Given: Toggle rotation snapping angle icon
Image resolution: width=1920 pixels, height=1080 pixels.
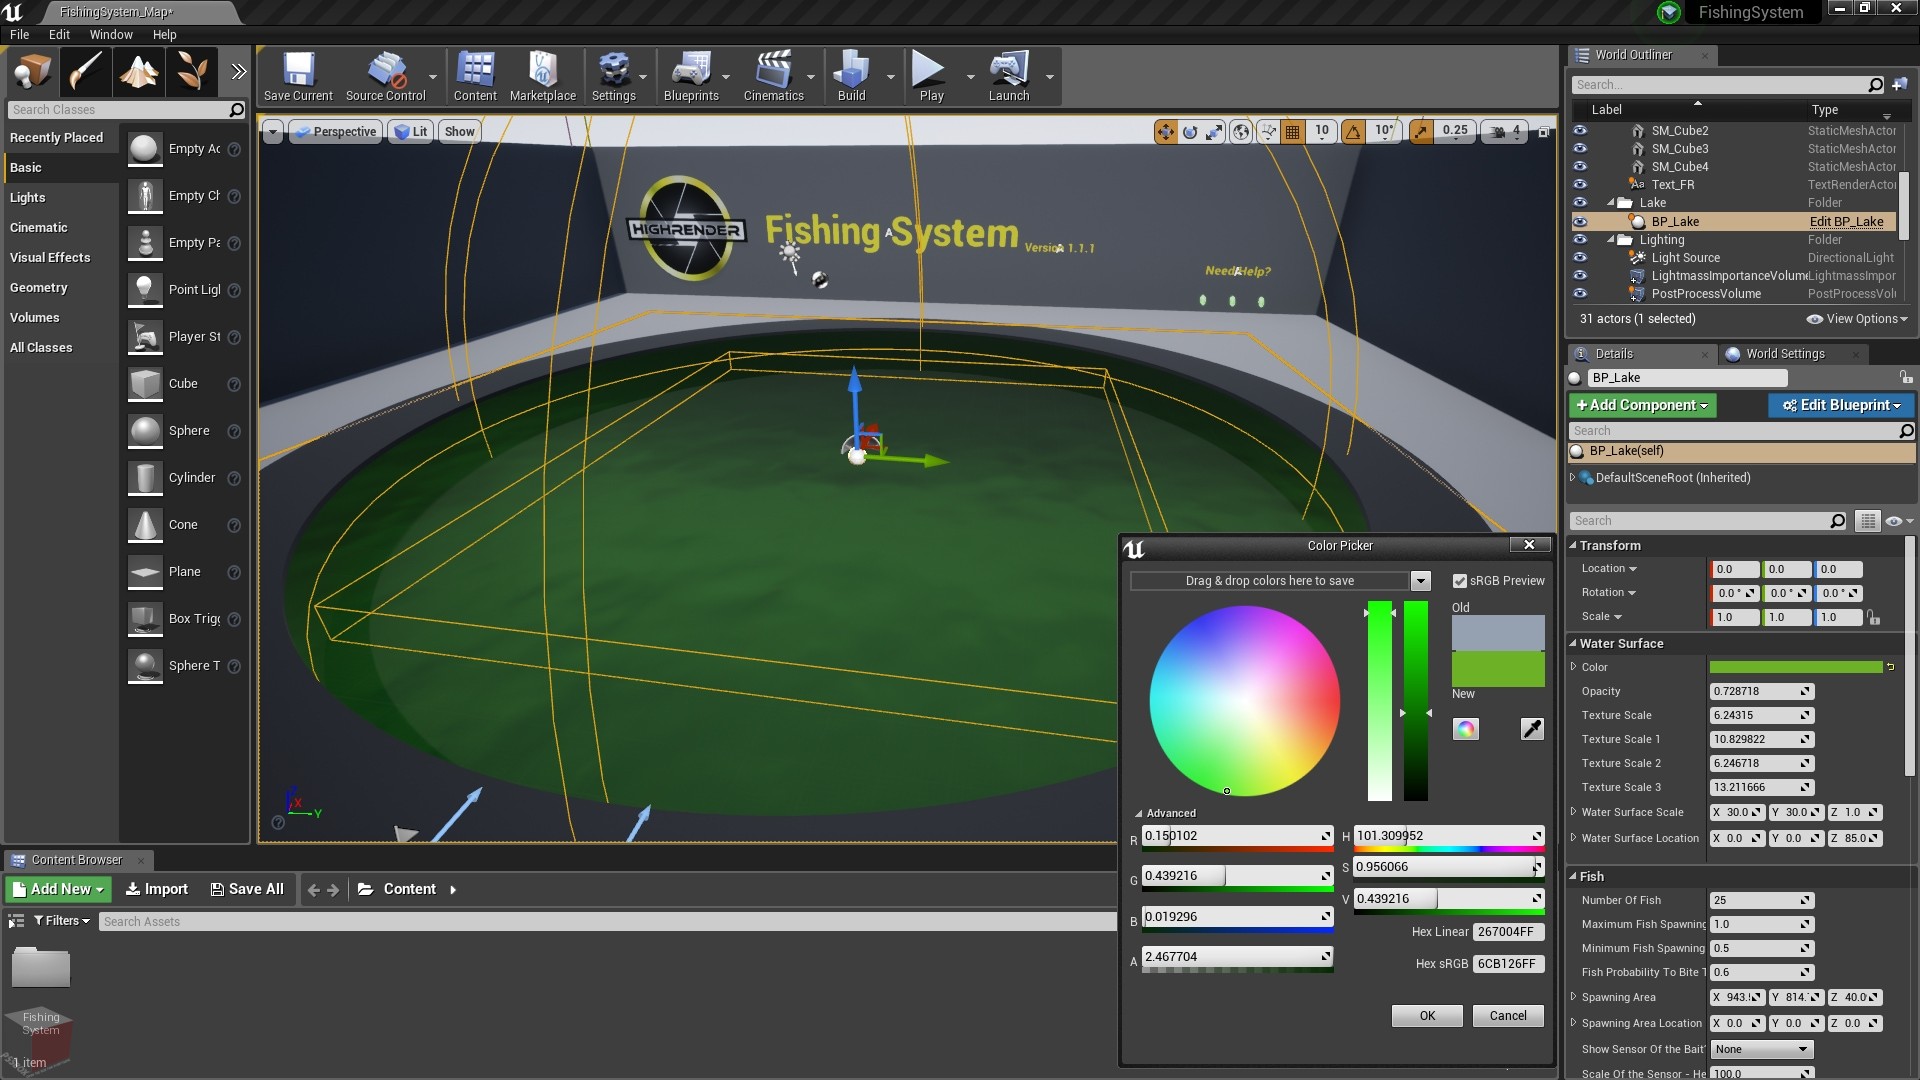Looking at the screenshot, I should (x=1353, y=131).
